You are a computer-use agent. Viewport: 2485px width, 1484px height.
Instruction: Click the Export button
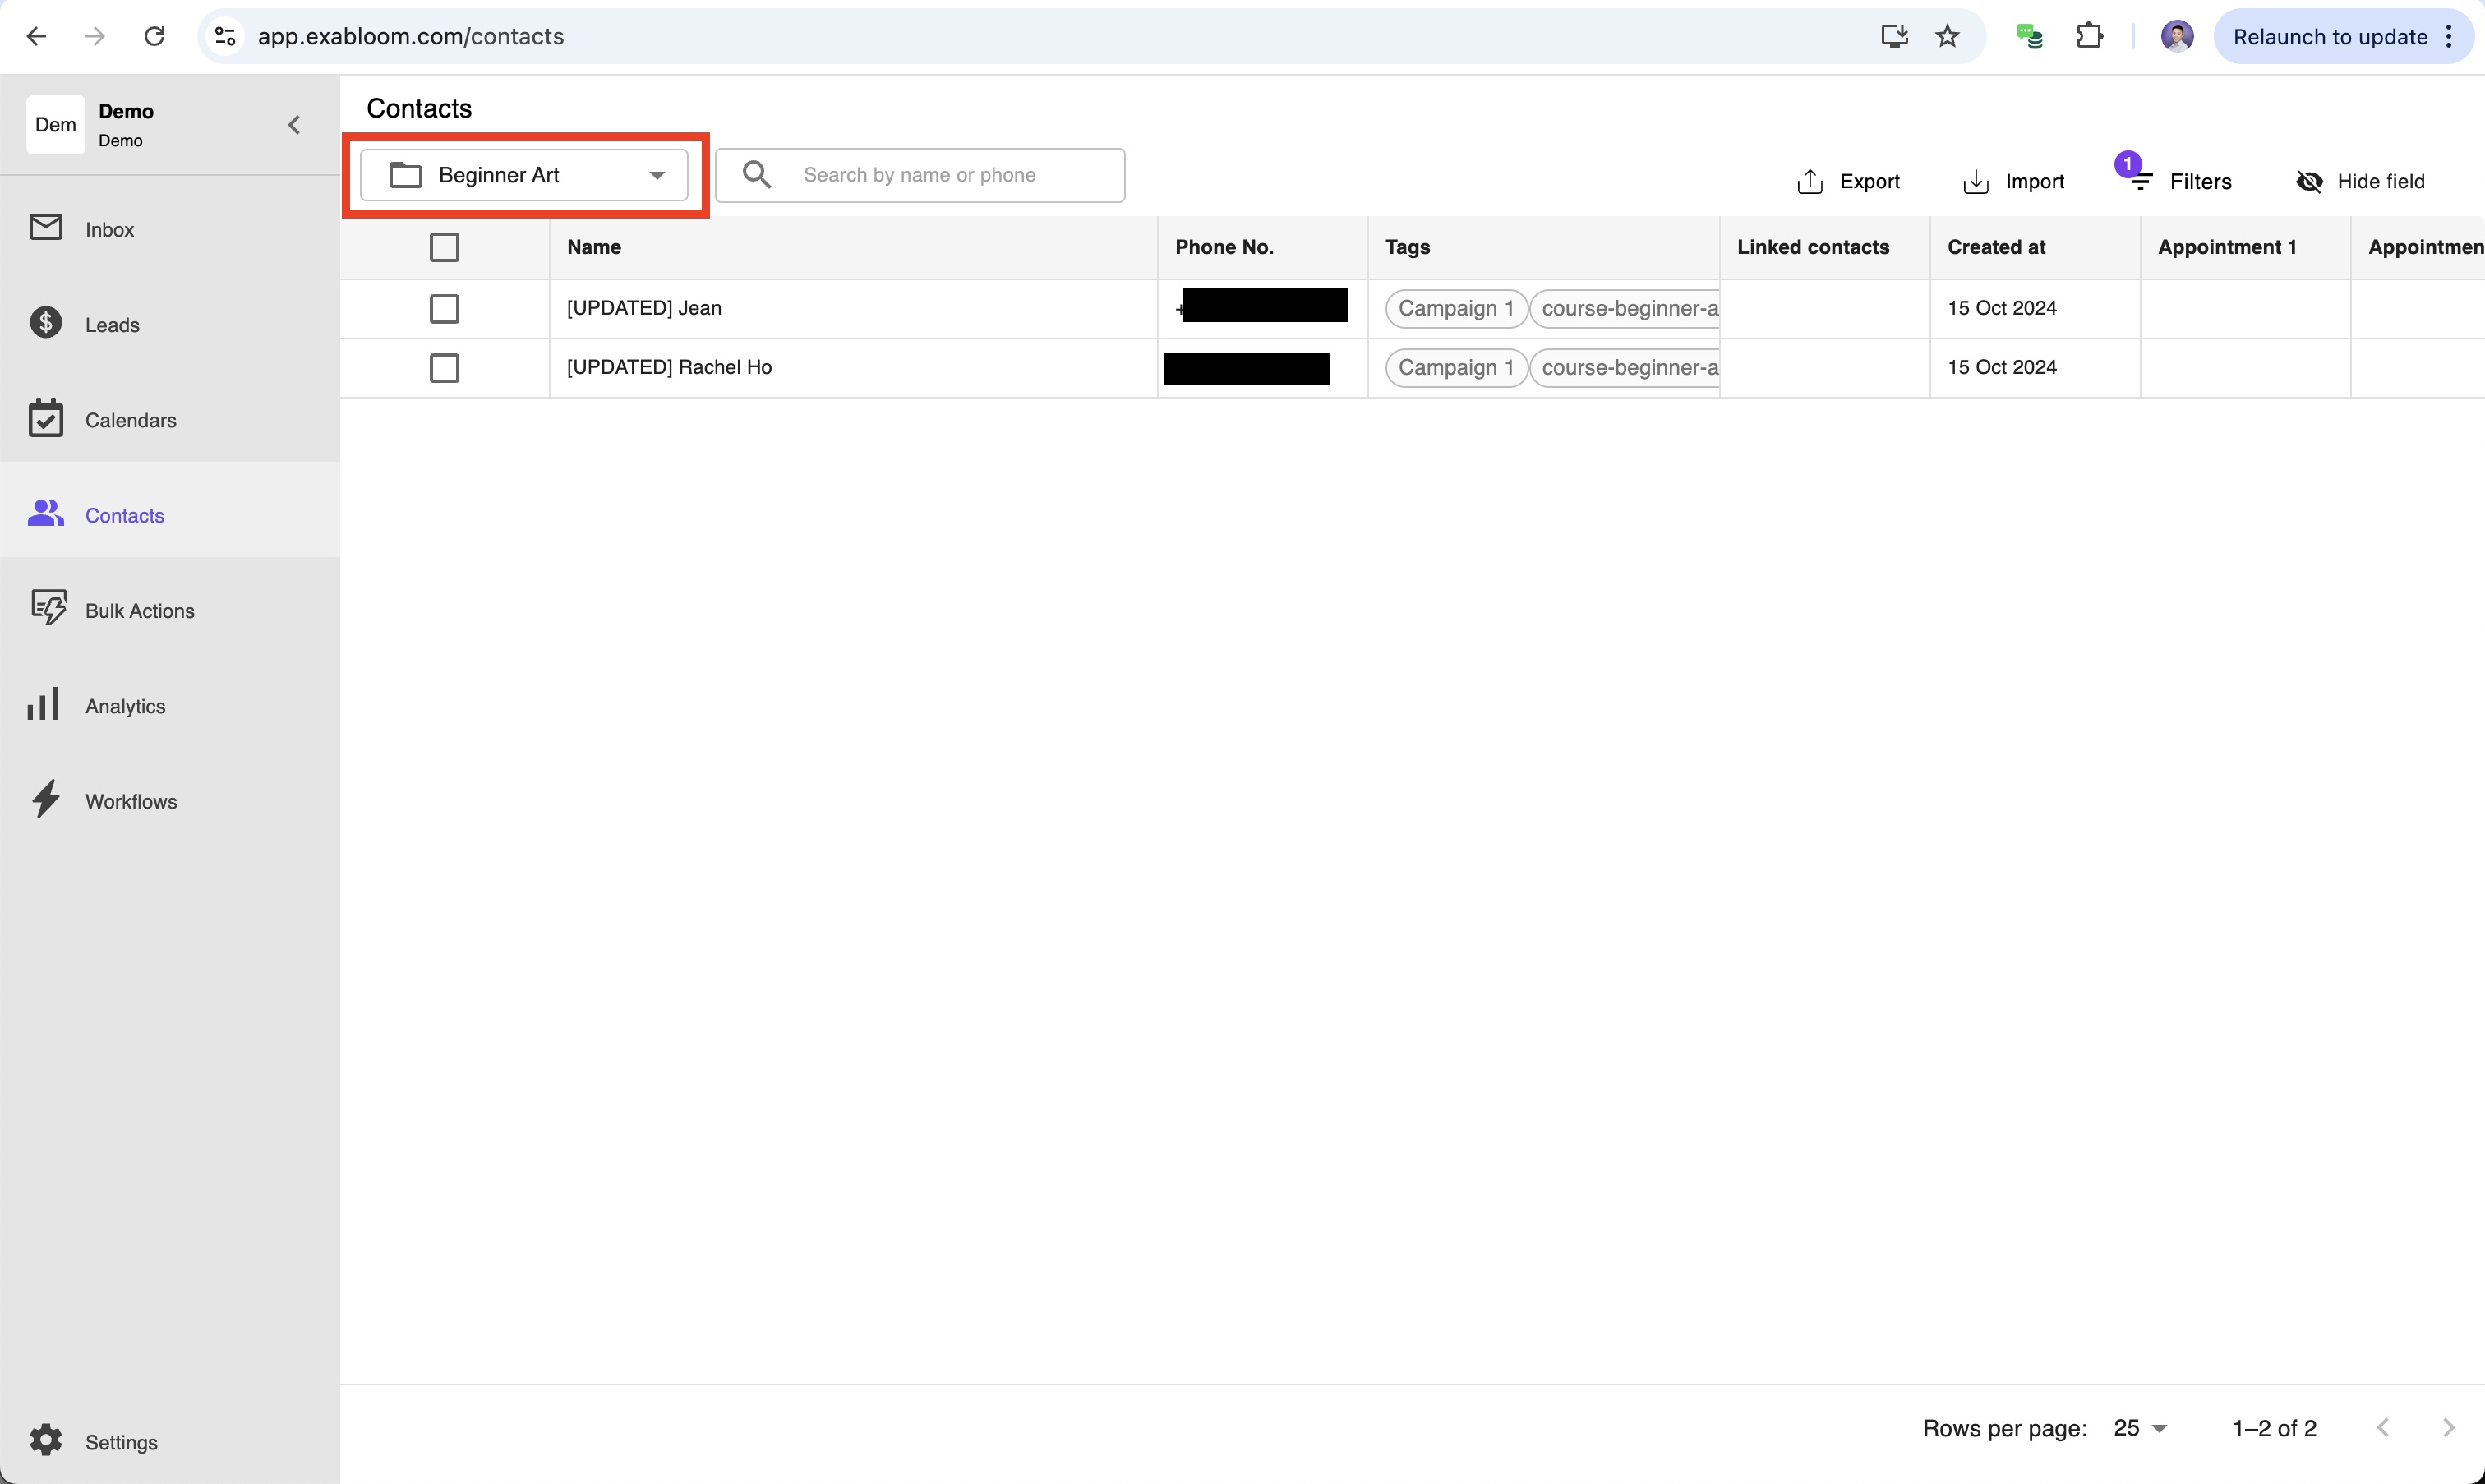1848,181
